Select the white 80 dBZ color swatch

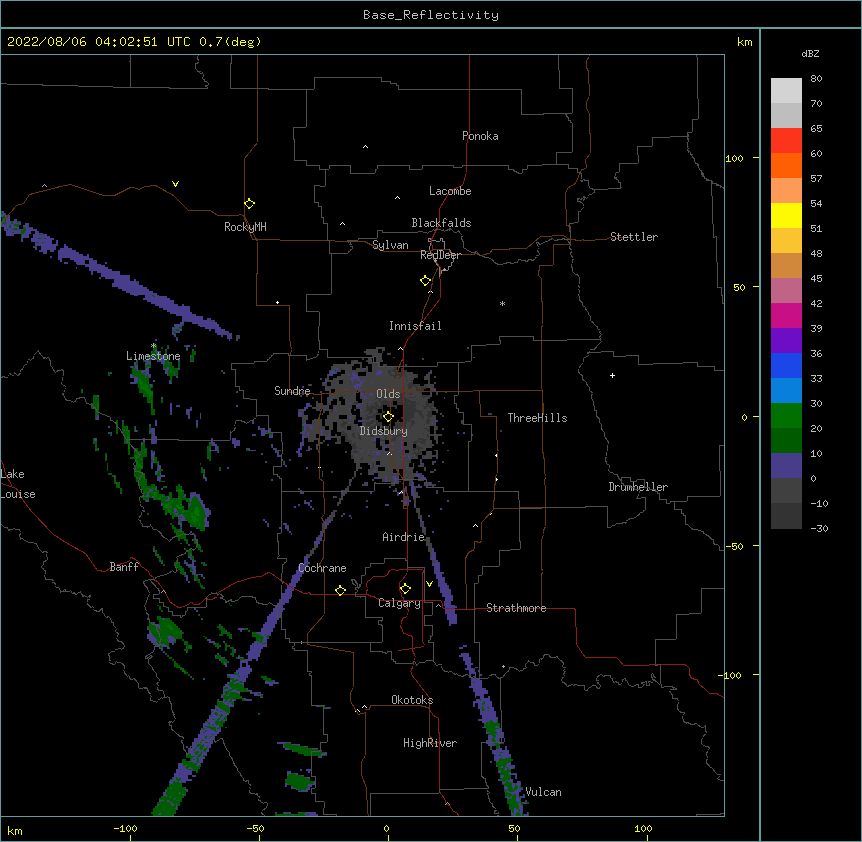click(786, 90)
